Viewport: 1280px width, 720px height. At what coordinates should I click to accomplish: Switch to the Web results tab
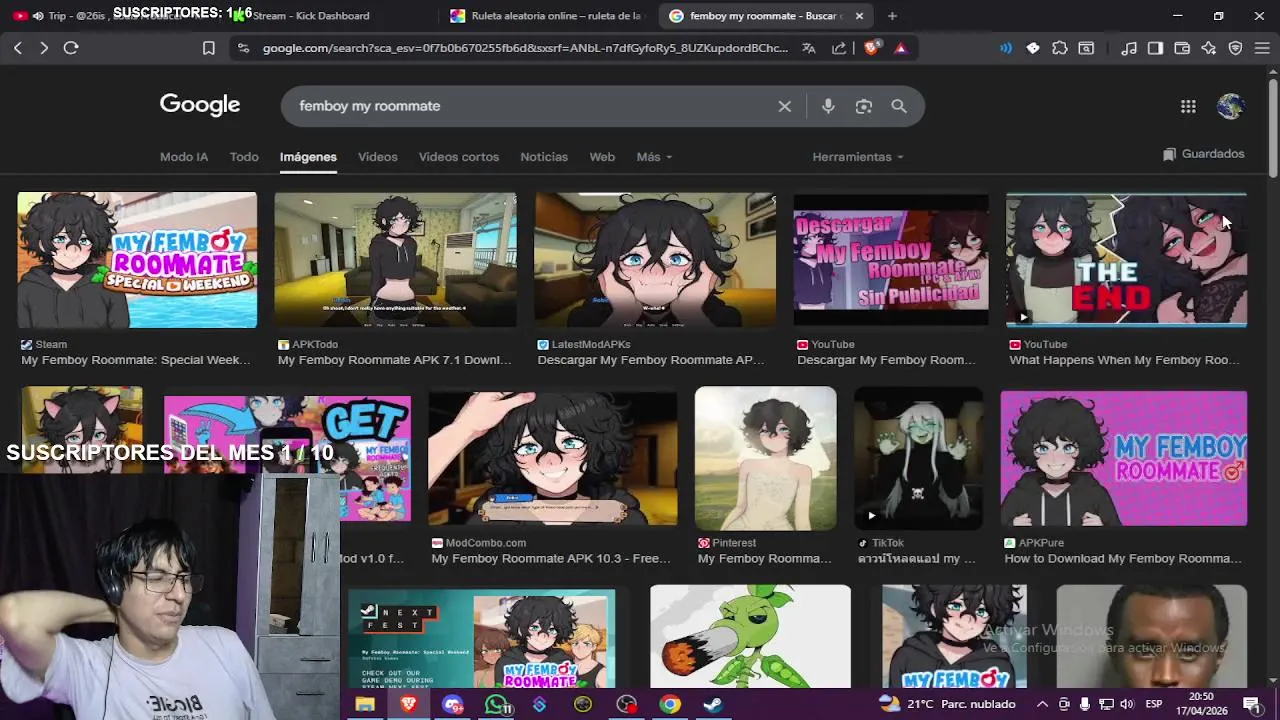(602, 157)
